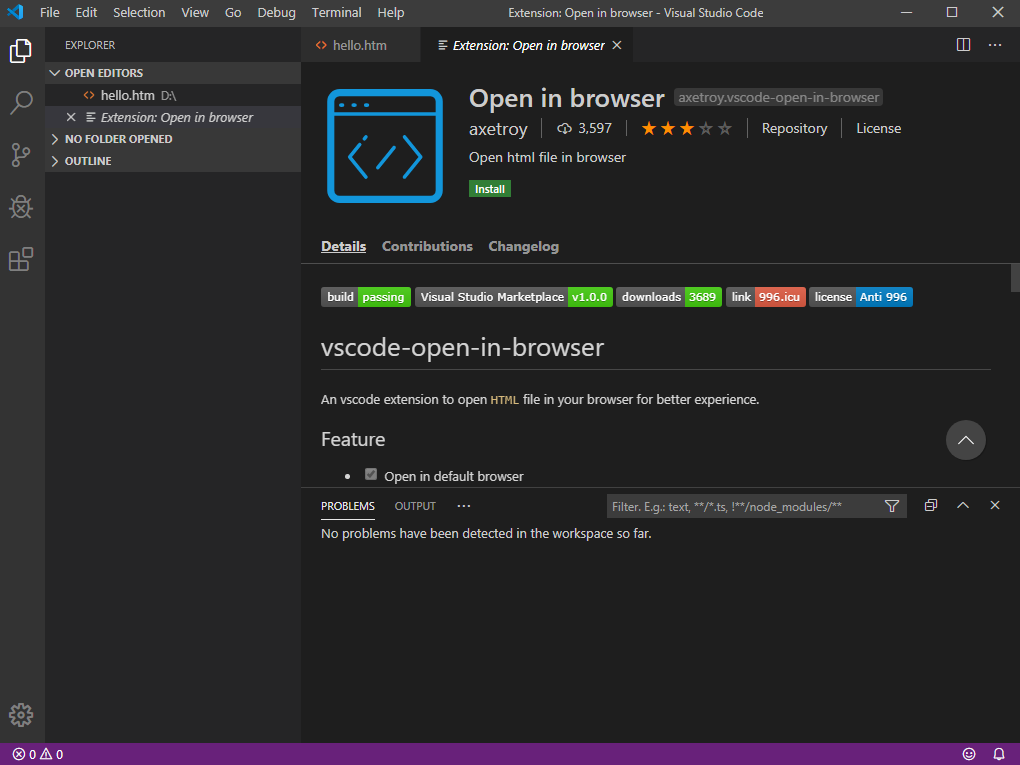Toggle the problems filter funnel icon
The image size is (1020, 765).
pyautogui.click(x=892, y=506)
